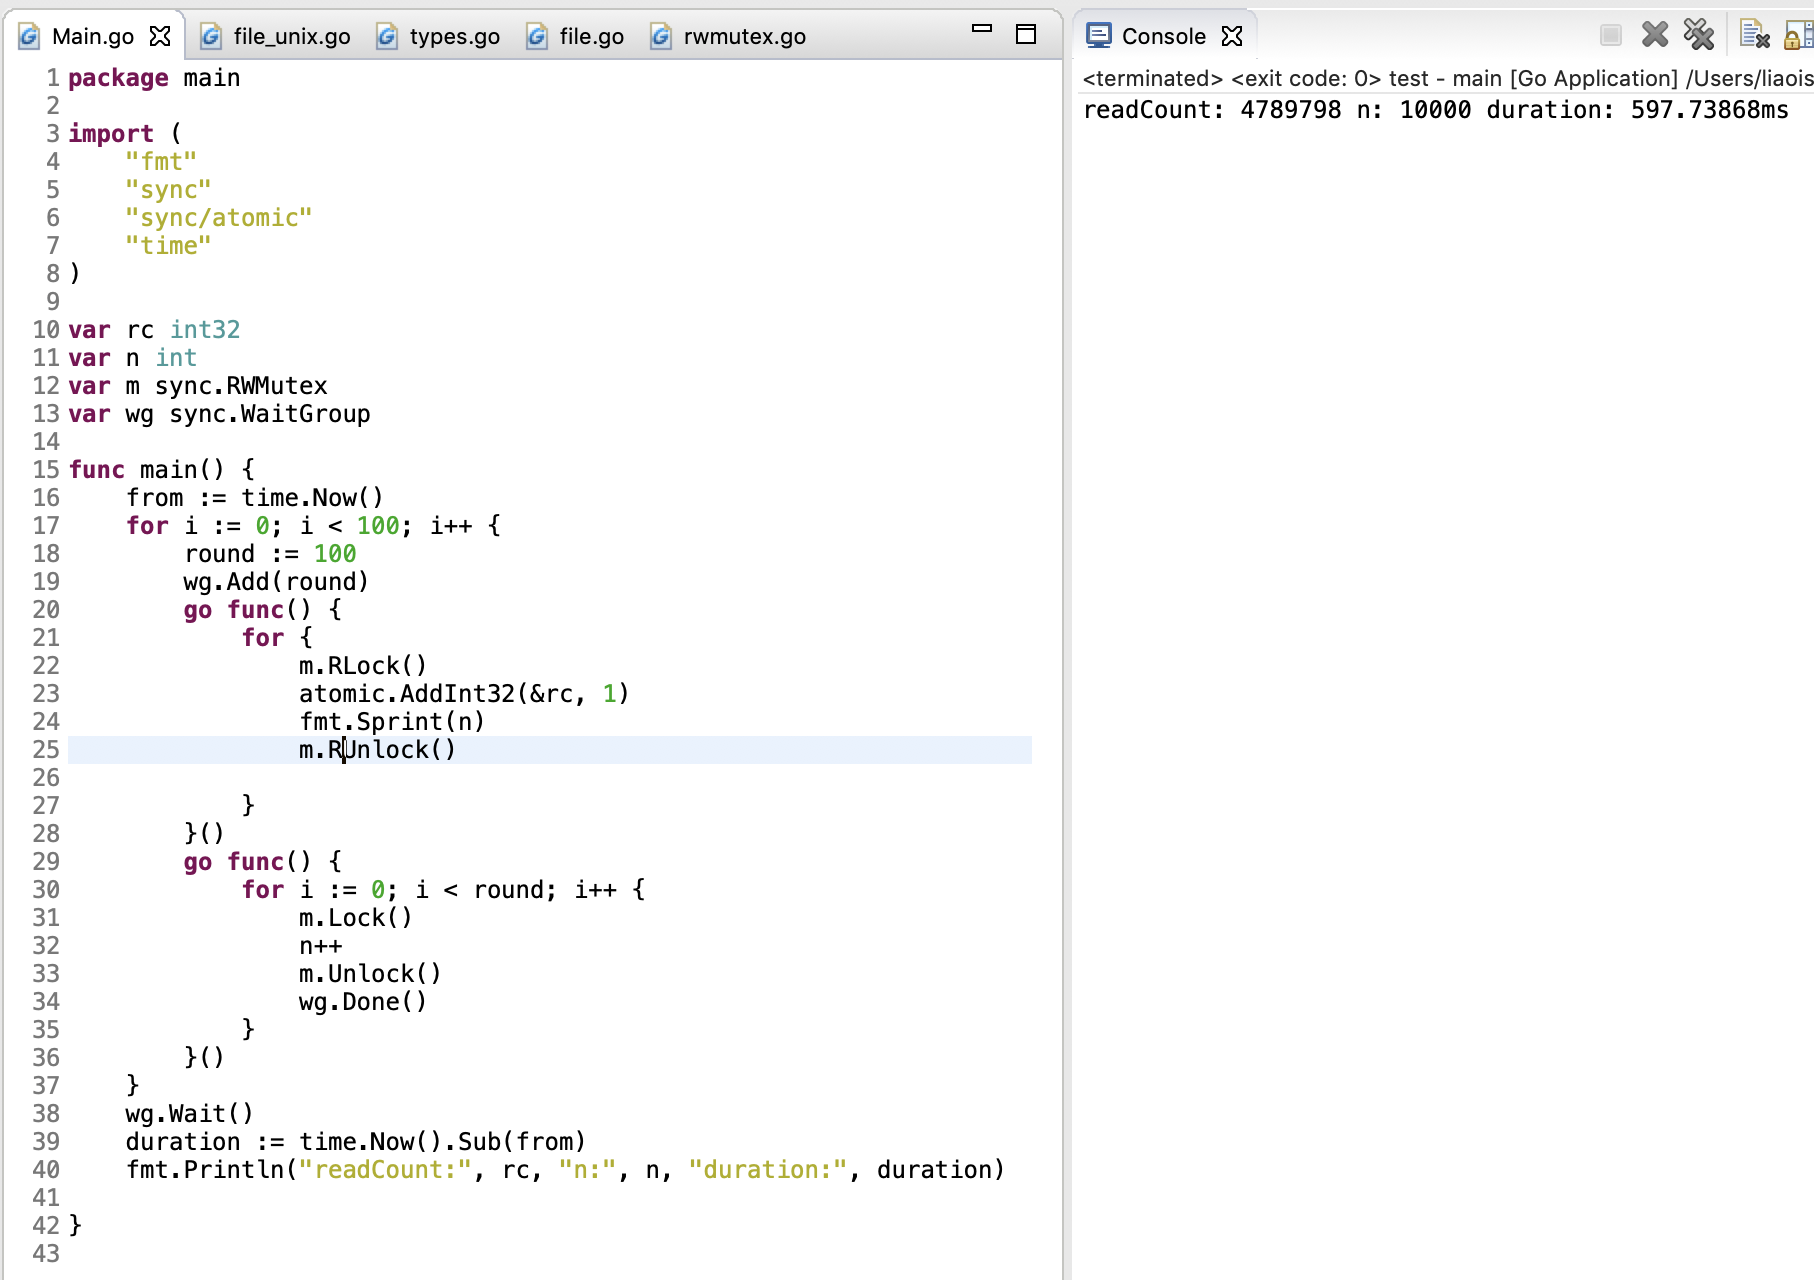Click line number 15 in the gutter
This screenshot has height=1280, width=1814.
46,470
